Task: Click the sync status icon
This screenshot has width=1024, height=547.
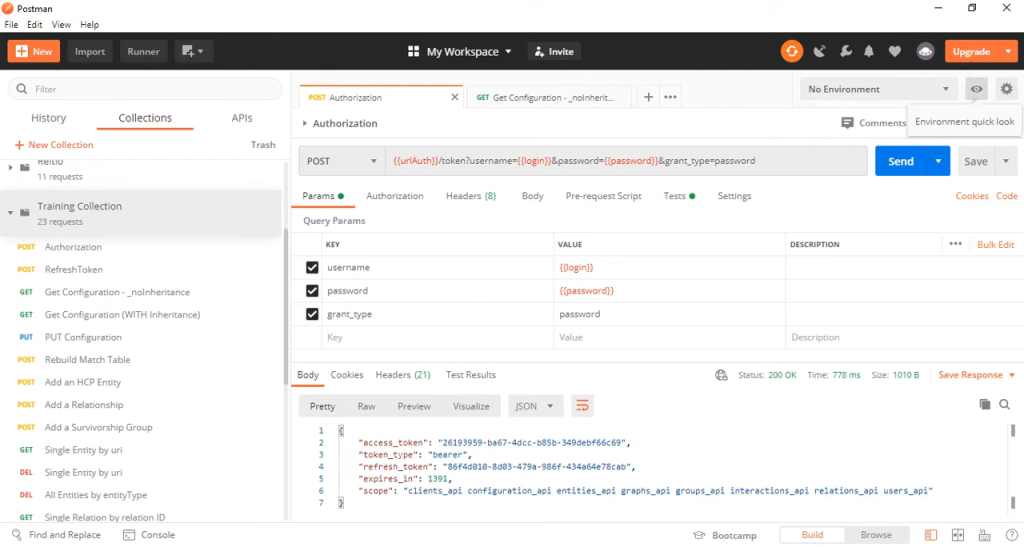Action: 792,52
